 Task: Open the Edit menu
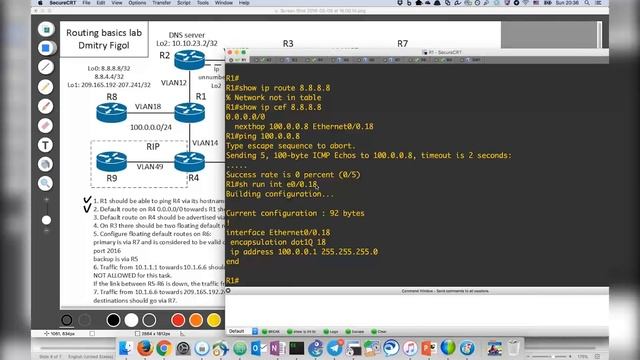(x=101, y=3)
